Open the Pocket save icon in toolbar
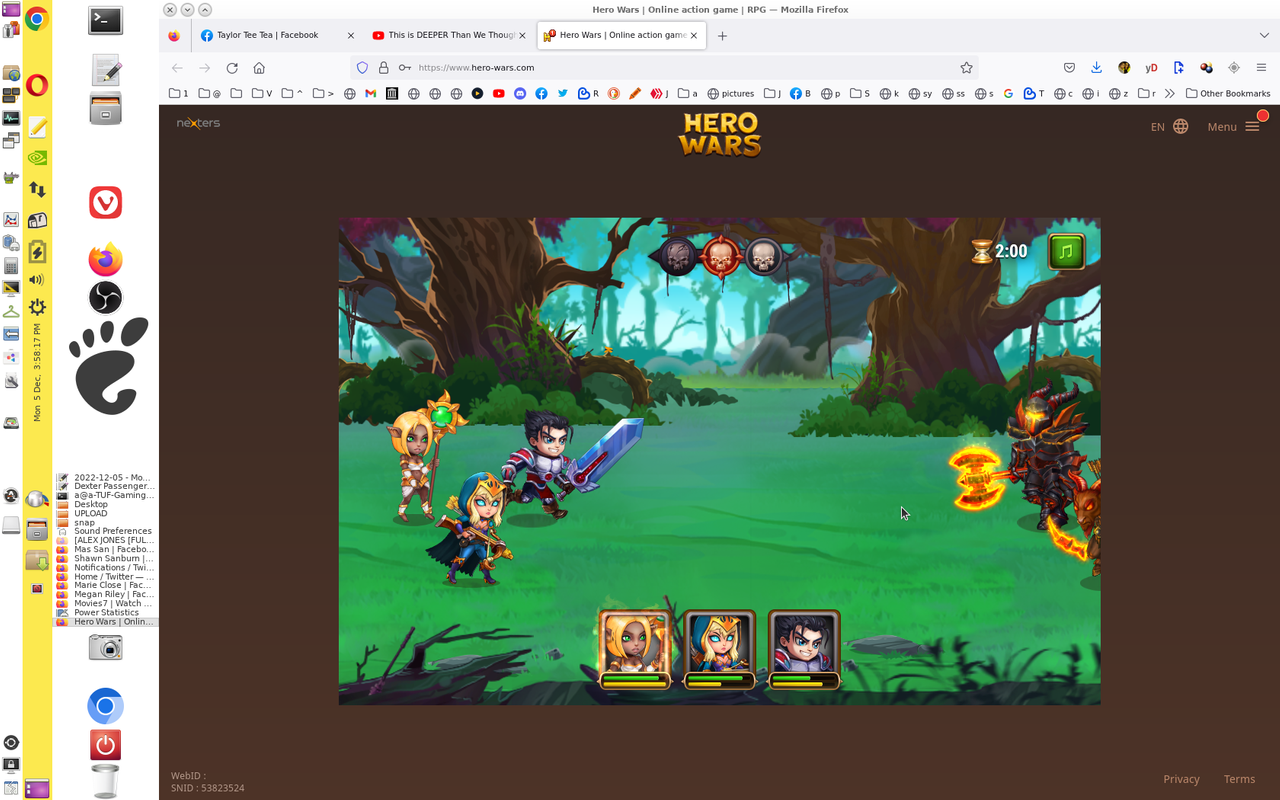 click(1069, 68)
